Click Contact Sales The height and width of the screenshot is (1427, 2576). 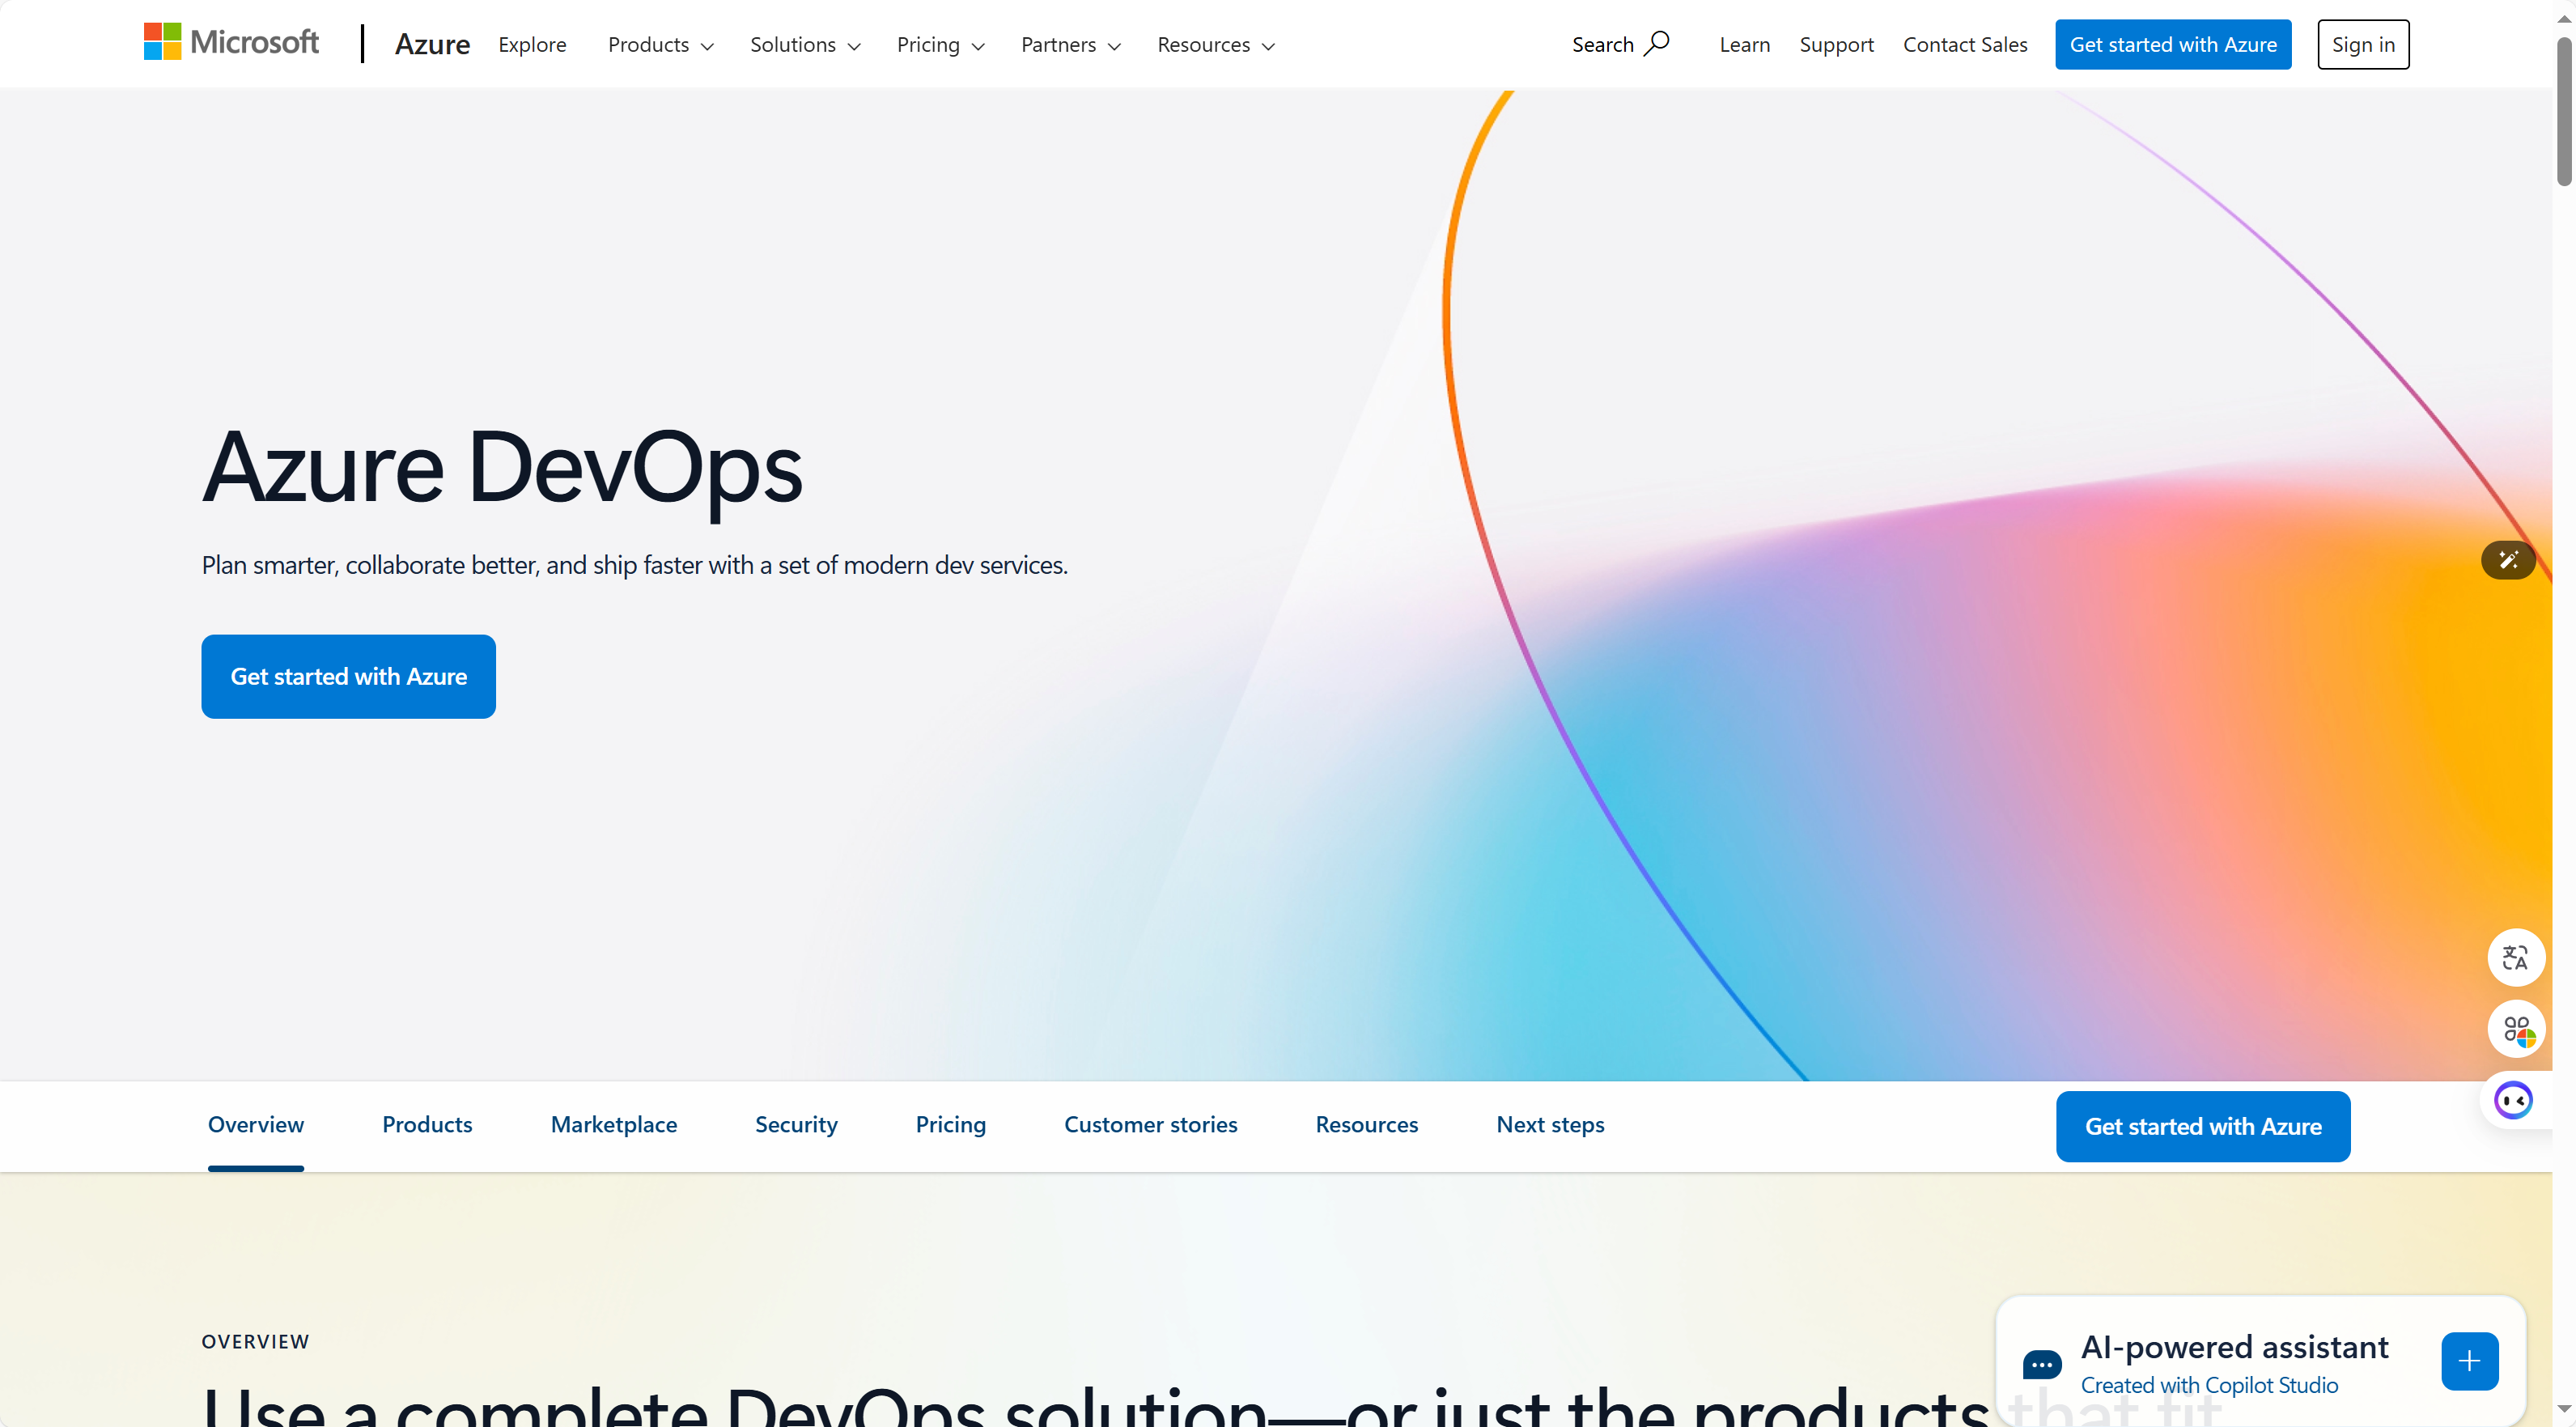(1965, 45)
